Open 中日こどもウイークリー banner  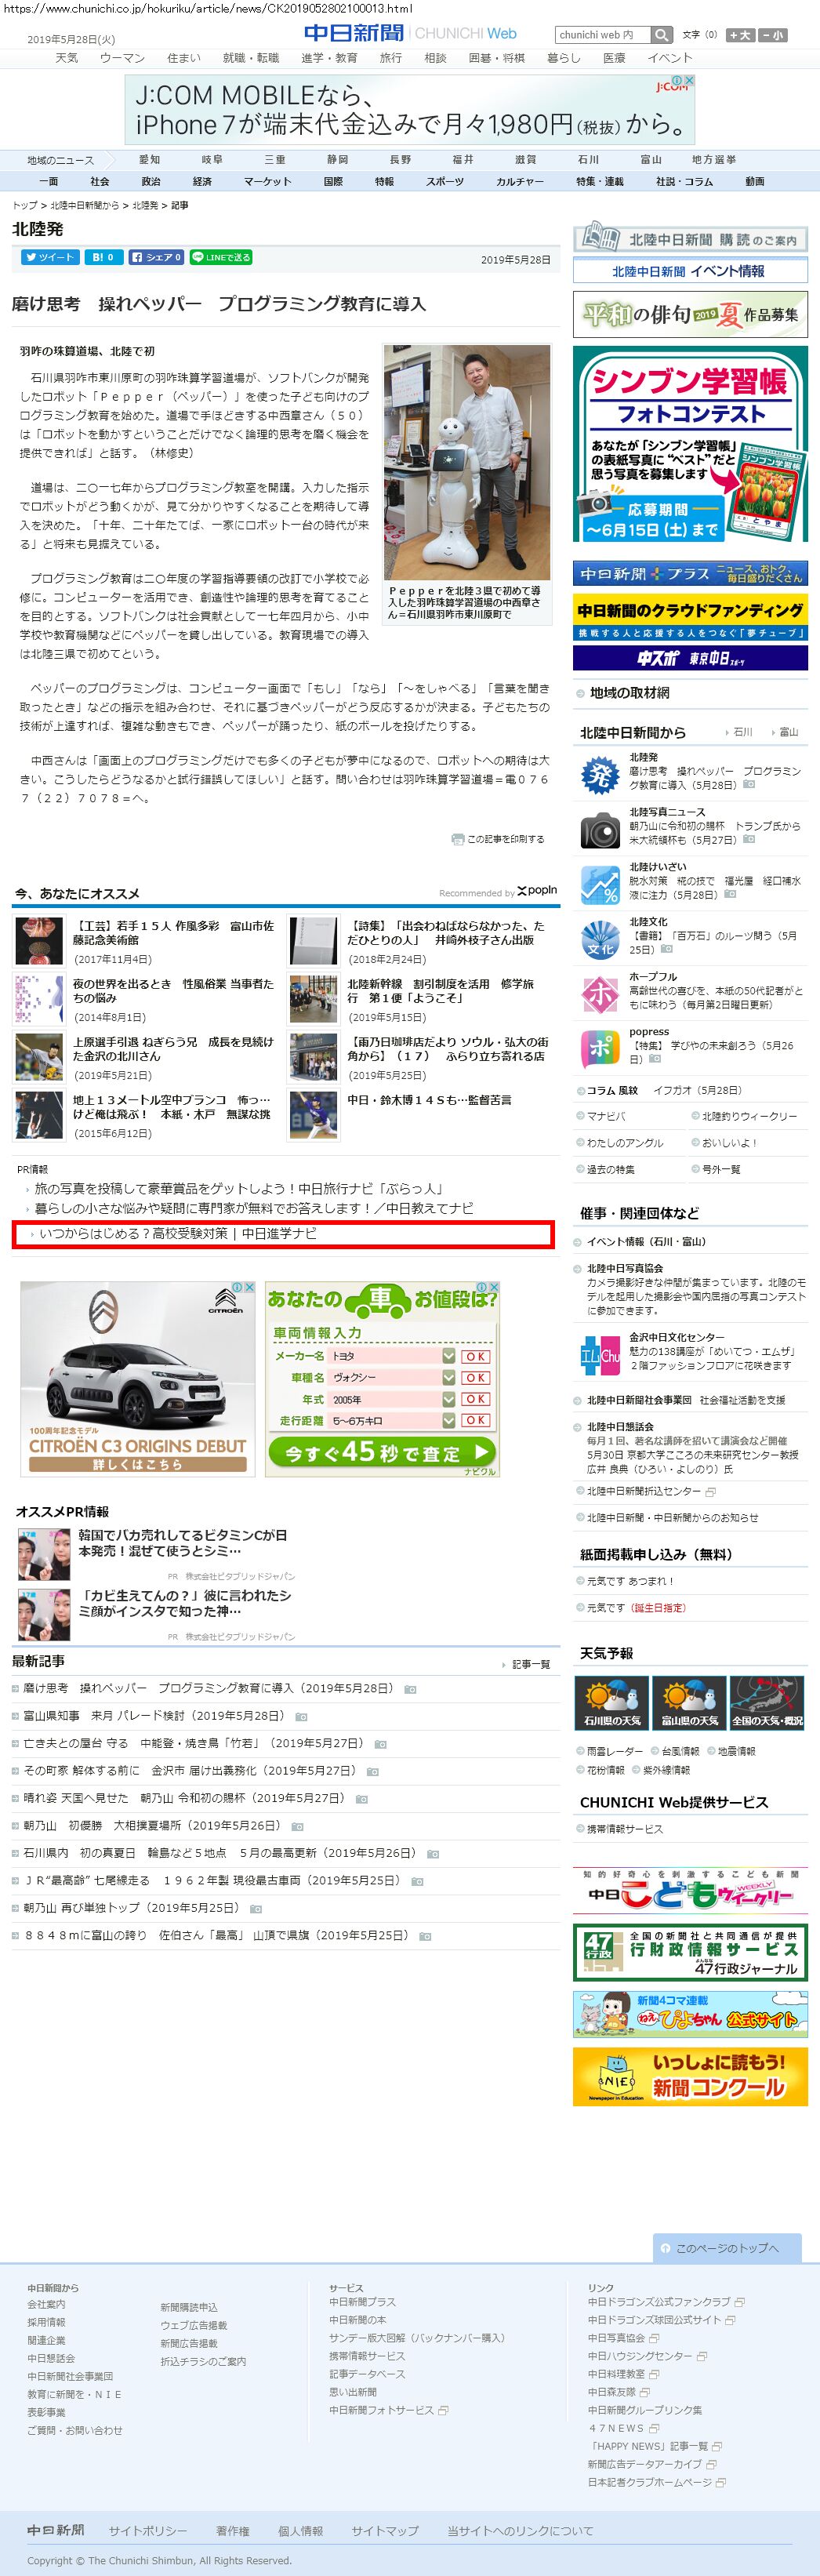(690, 1889)
